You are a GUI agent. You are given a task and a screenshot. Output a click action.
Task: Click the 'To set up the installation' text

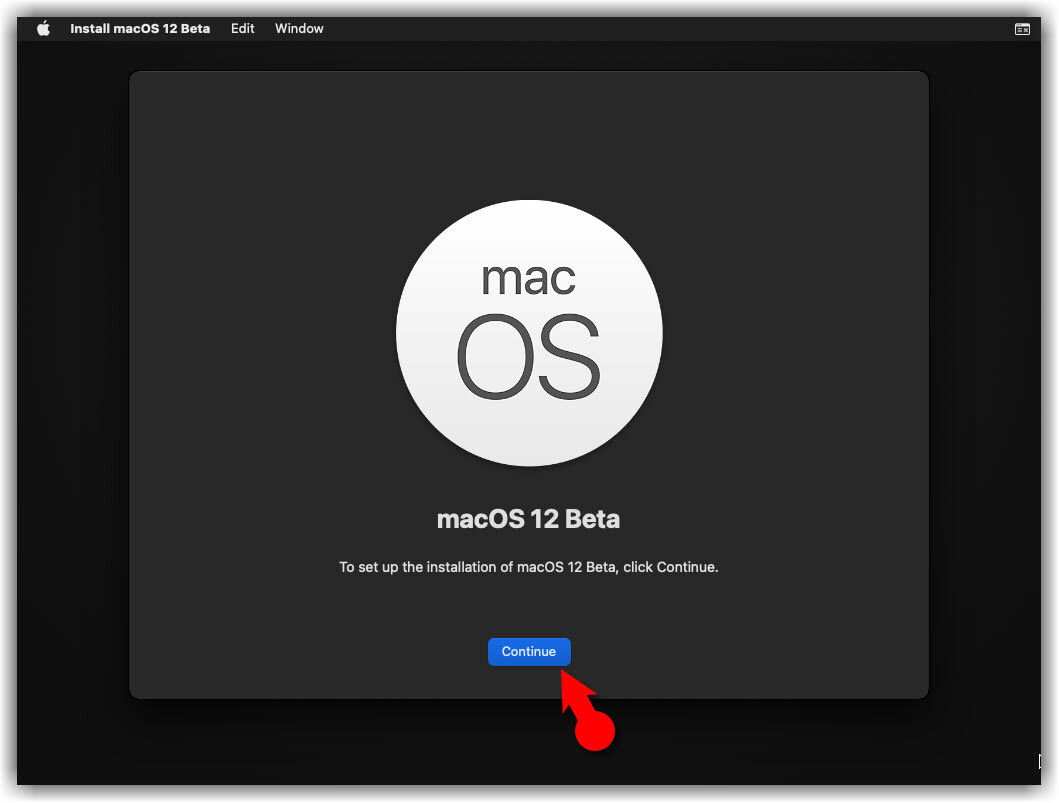point(529,567)
